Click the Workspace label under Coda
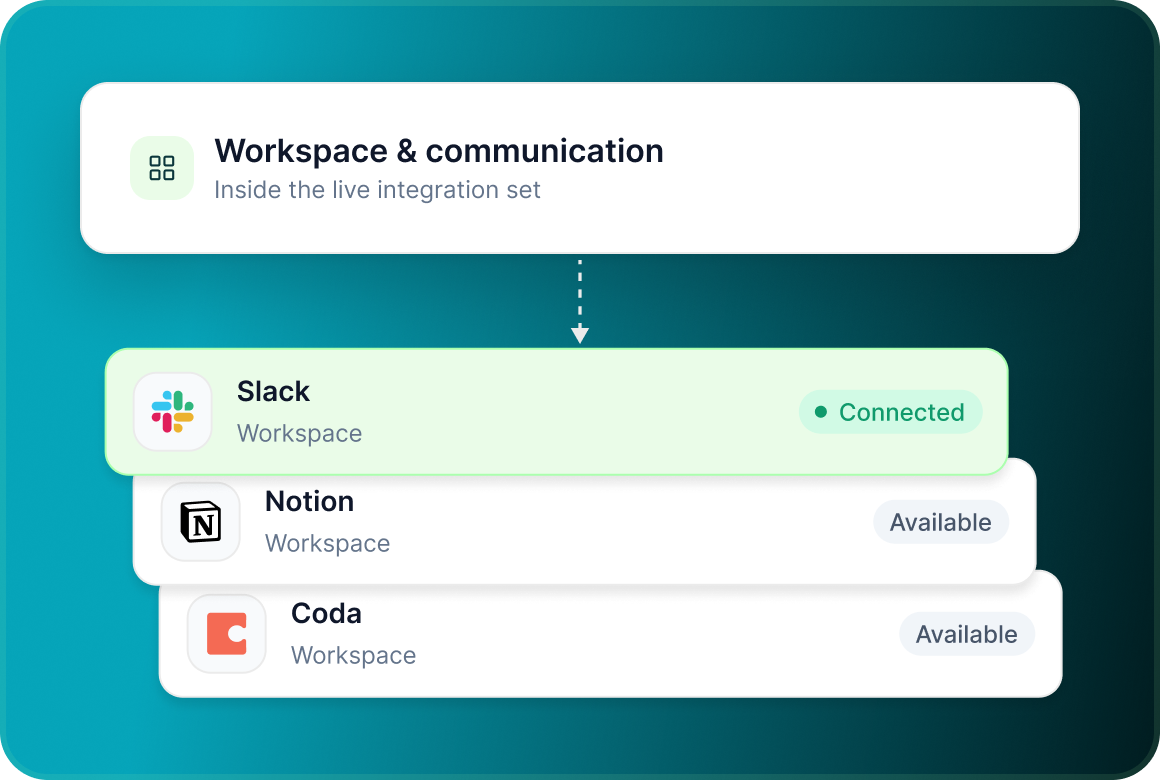Viewport: 1160px width, 780px height. 354,656
